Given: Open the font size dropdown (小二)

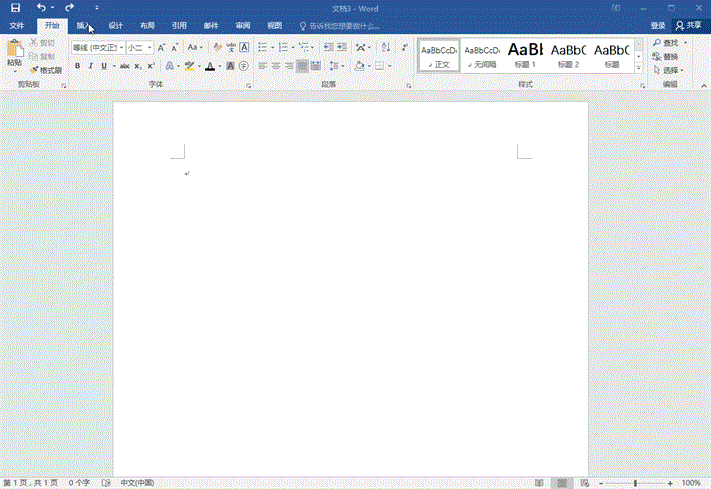Looking at the screenshot, I should click(138, 47).
